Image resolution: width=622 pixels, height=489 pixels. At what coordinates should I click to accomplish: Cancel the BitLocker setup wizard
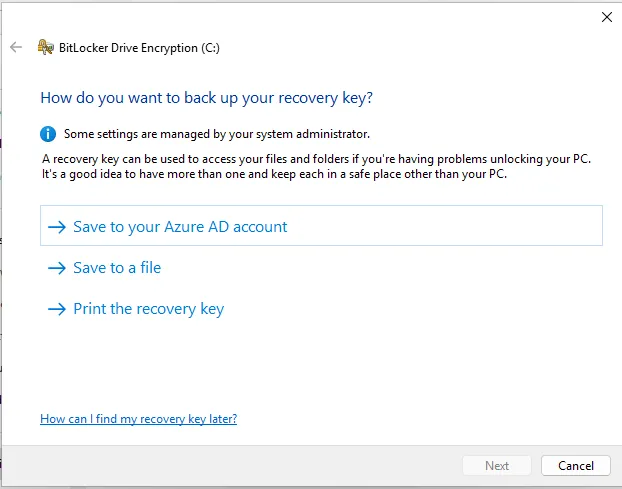575,465
